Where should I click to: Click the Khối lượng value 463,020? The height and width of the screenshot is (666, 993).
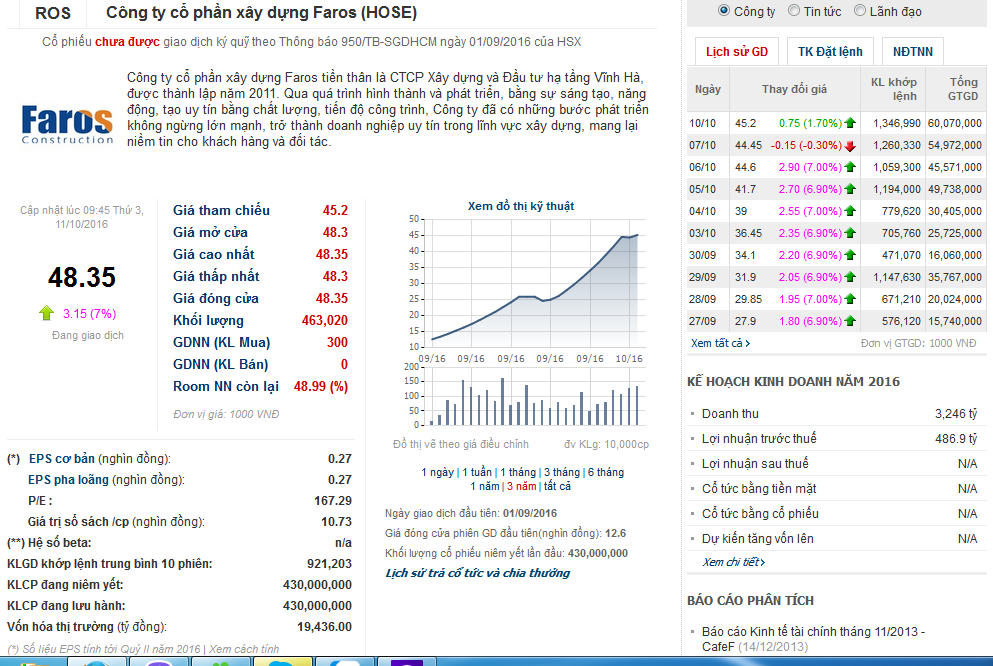(324, 320)
